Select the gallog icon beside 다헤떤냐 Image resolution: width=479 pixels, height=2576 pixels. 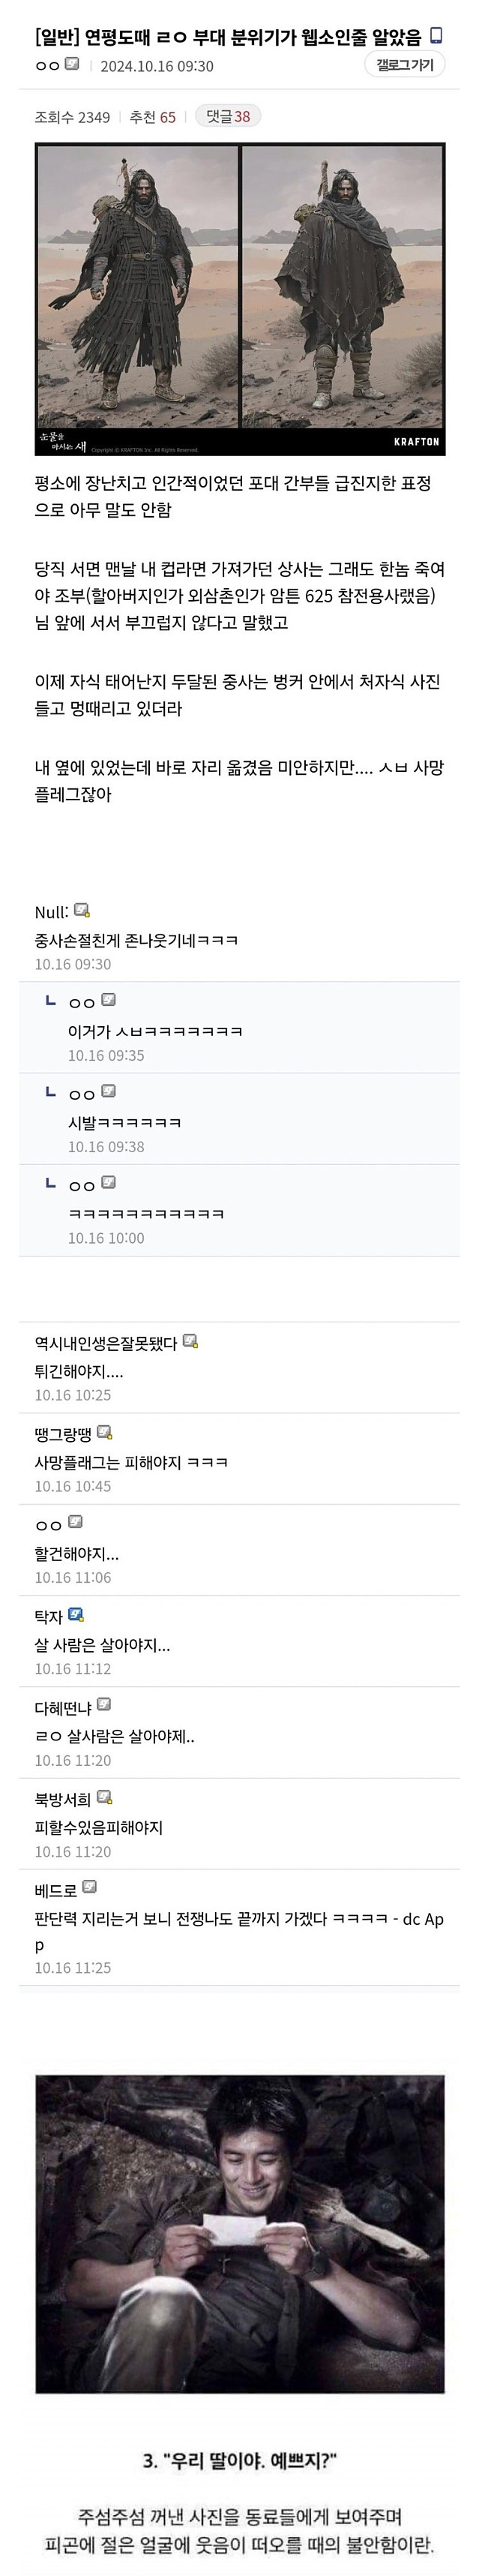click(x=106, y=1706)
